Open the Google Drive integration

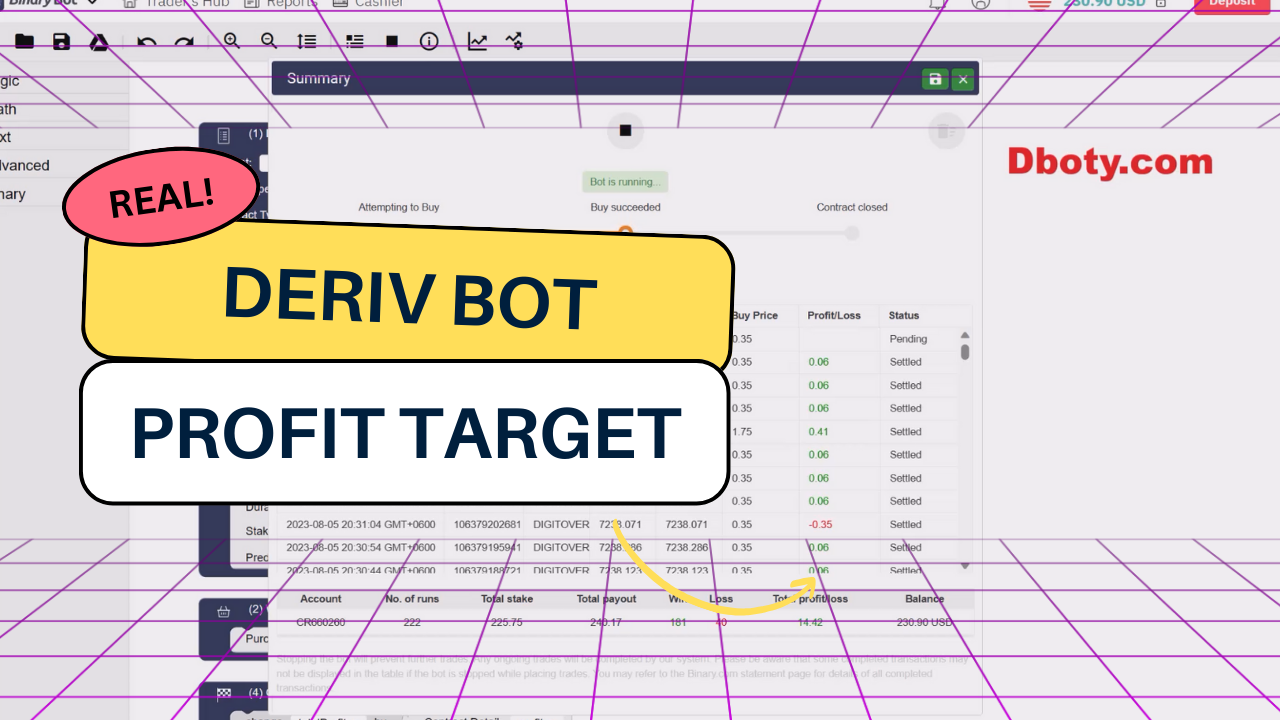(x=99, y=41)
